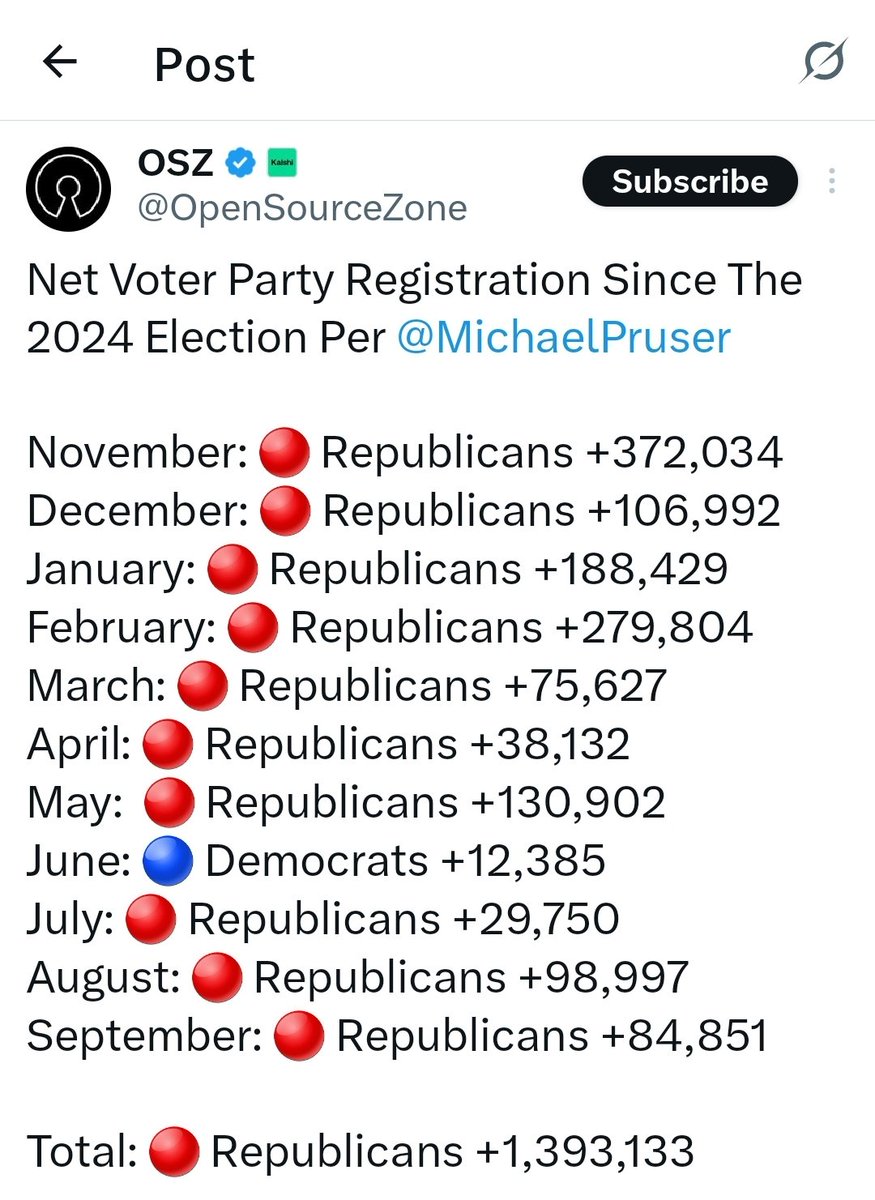The image size is (875, 1200).
Task: Tap the September Republicans +84,851 line
Action: [398, 1036]
